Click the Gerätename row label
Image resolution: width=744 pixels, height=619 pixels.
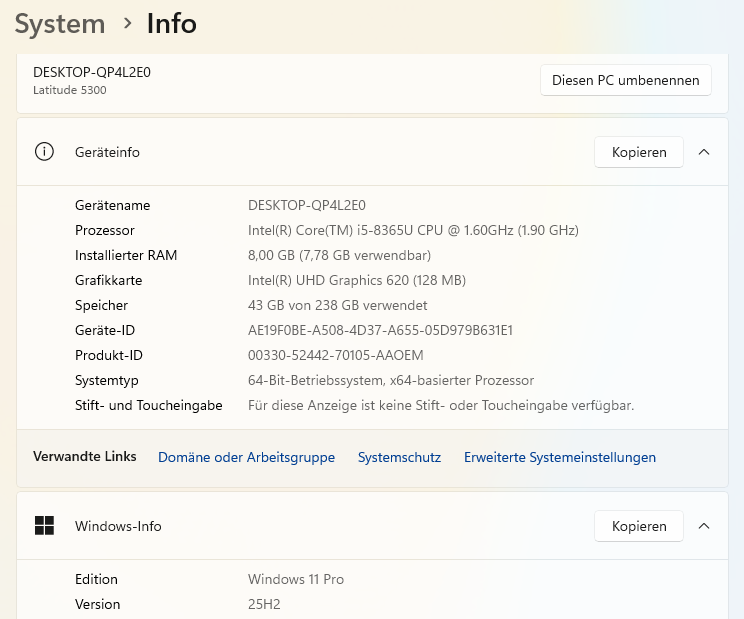(x=112, y=205)
